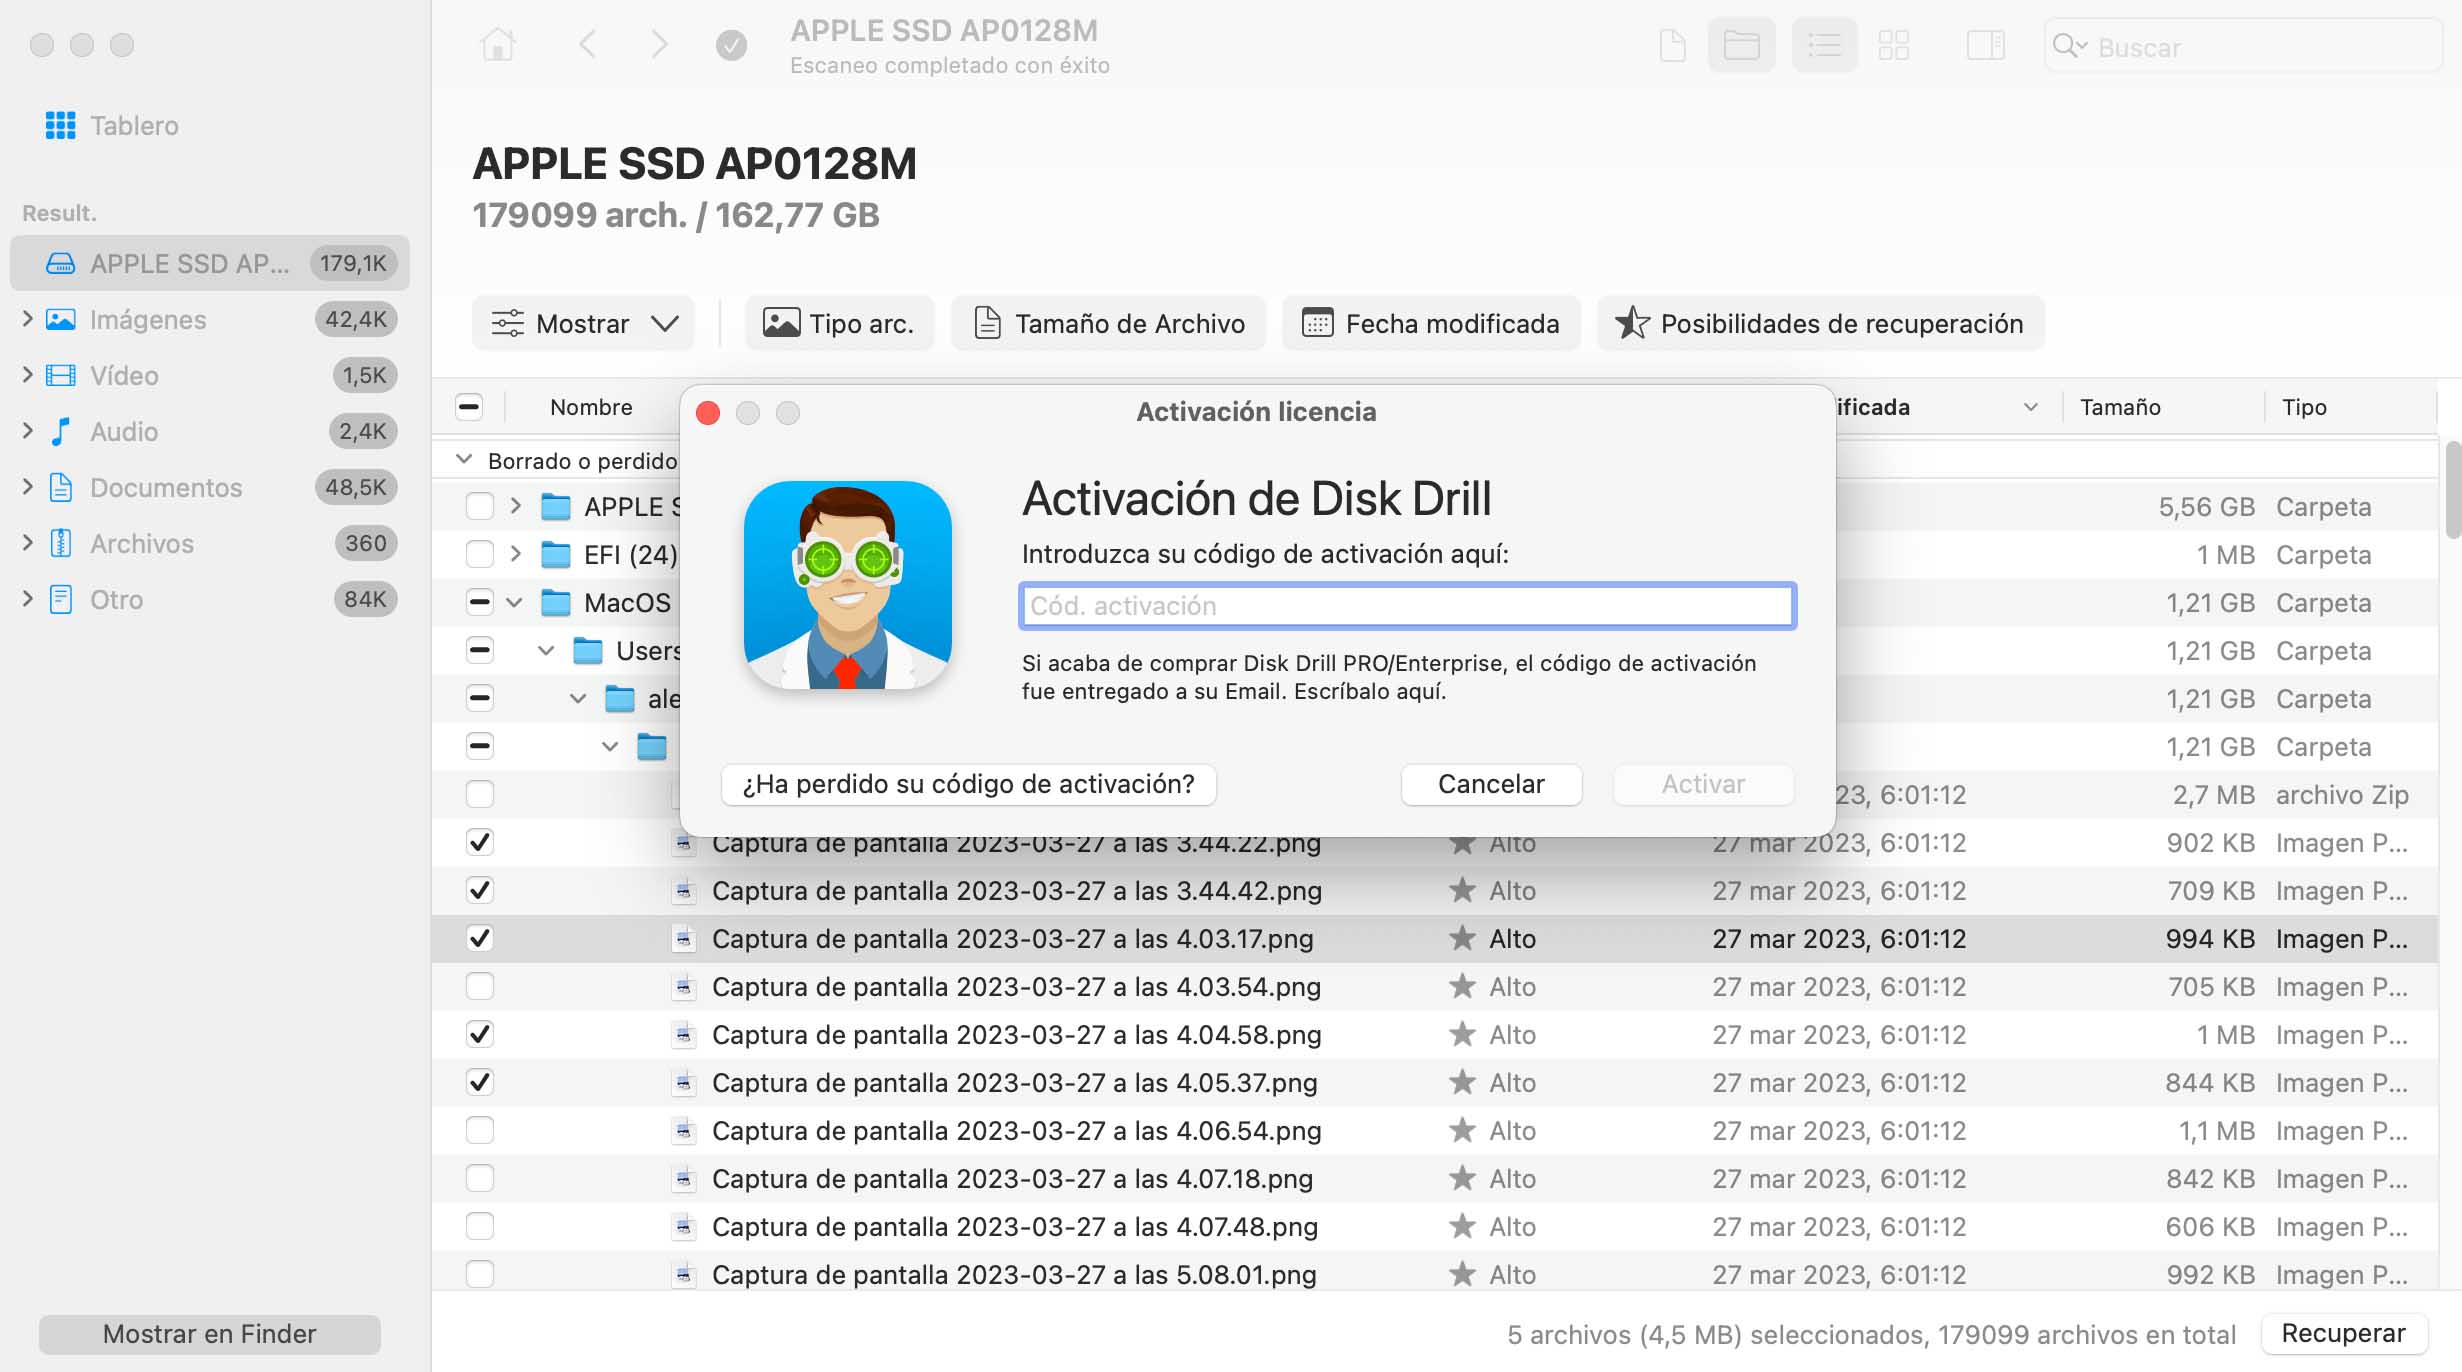Switch to file document view icon
This screenshot has height=1372, width=2462.
pyautogui.click(x=1673, y=45)
